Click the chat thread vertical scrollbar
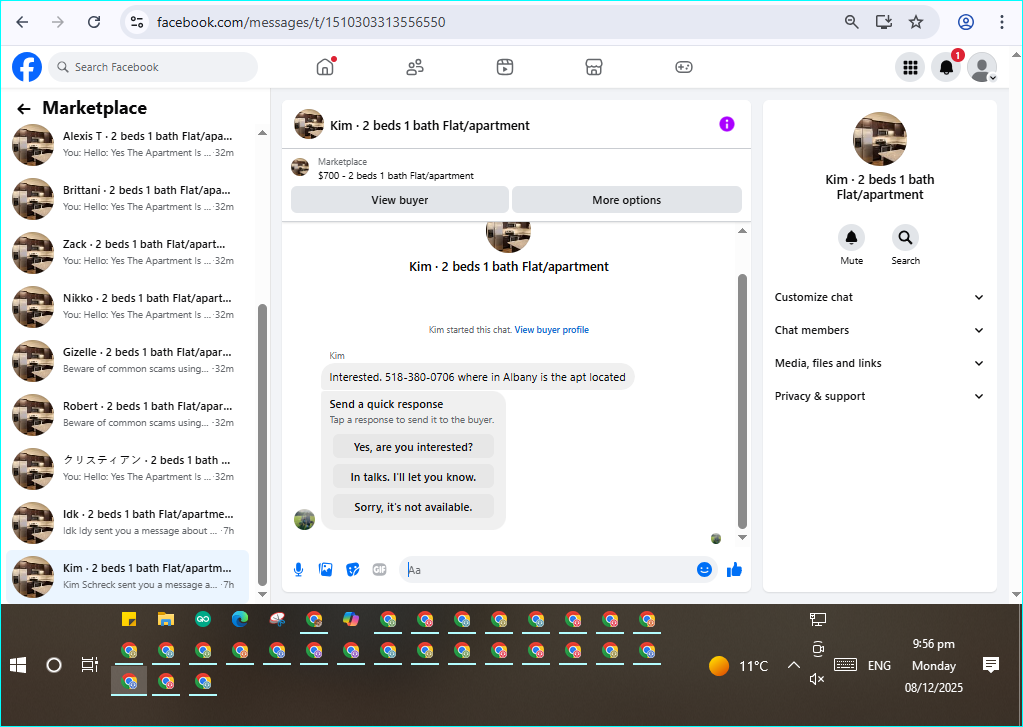The width and height of the screenshot is (1023, 727). pyautogui.click(x=742, y=401)
